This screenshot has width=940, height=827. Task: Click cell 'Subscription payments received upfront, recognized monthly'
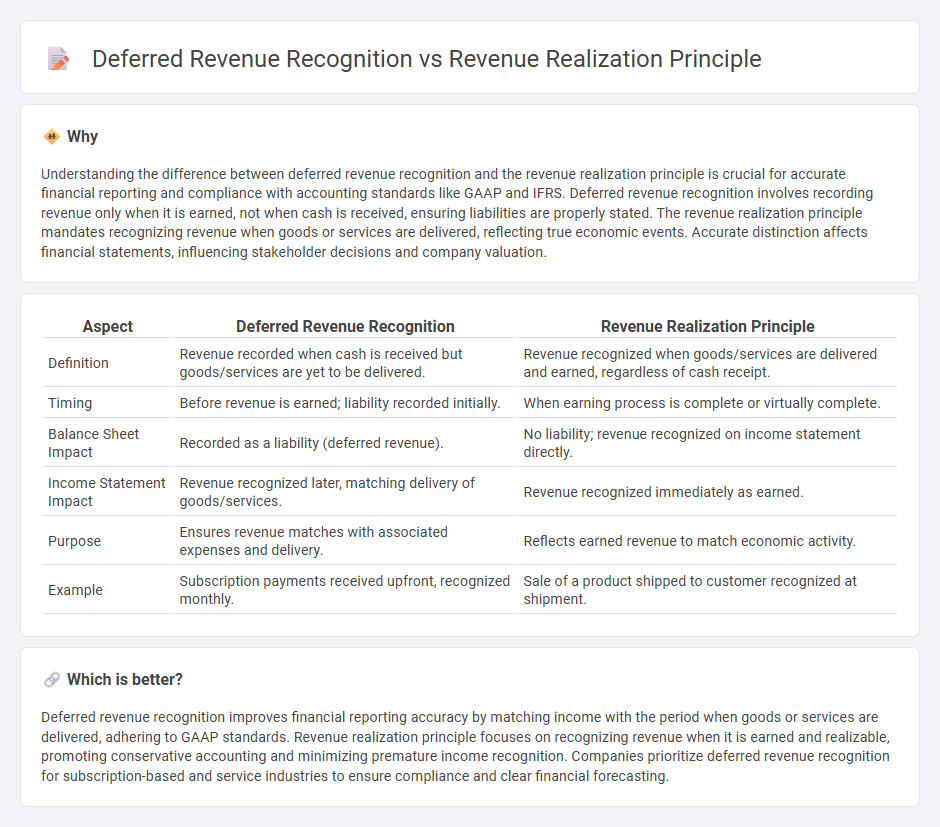click(x=345, y=590)
